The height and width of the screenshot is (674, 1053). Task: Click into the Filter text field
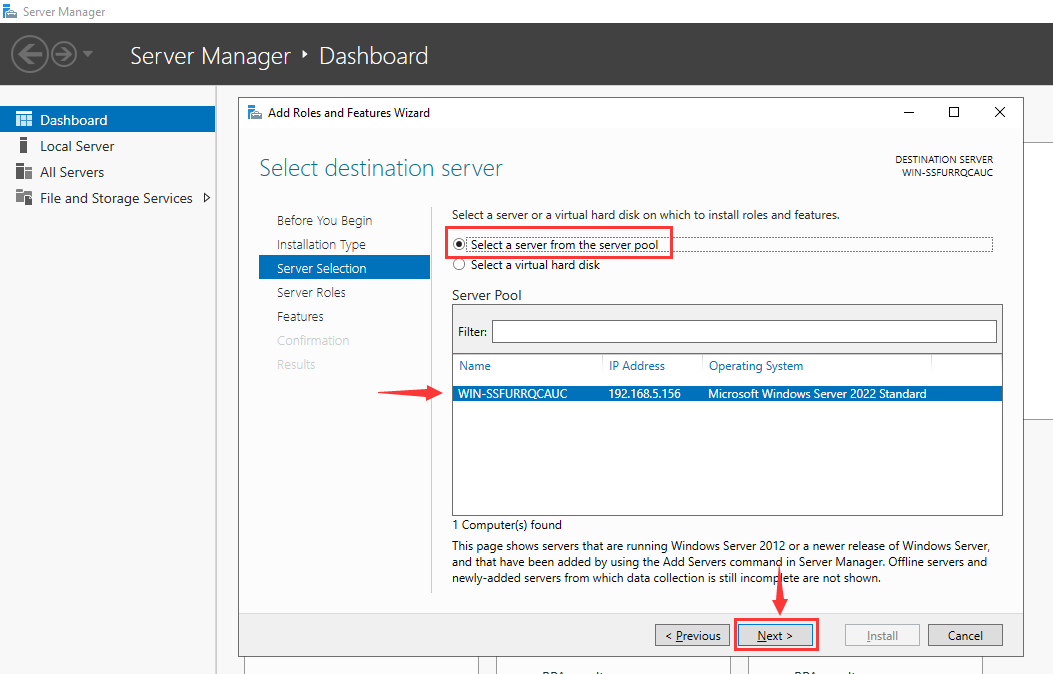pos(743,331)
